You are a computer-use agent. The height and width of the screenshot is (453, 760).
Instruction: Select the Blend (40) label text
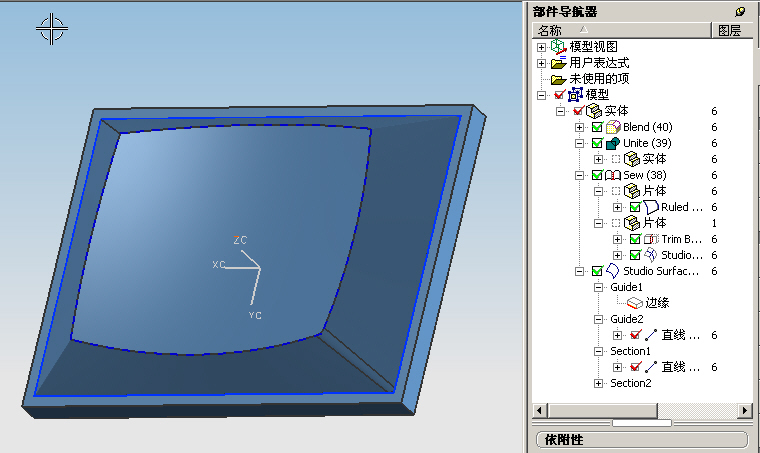[648, 127]
